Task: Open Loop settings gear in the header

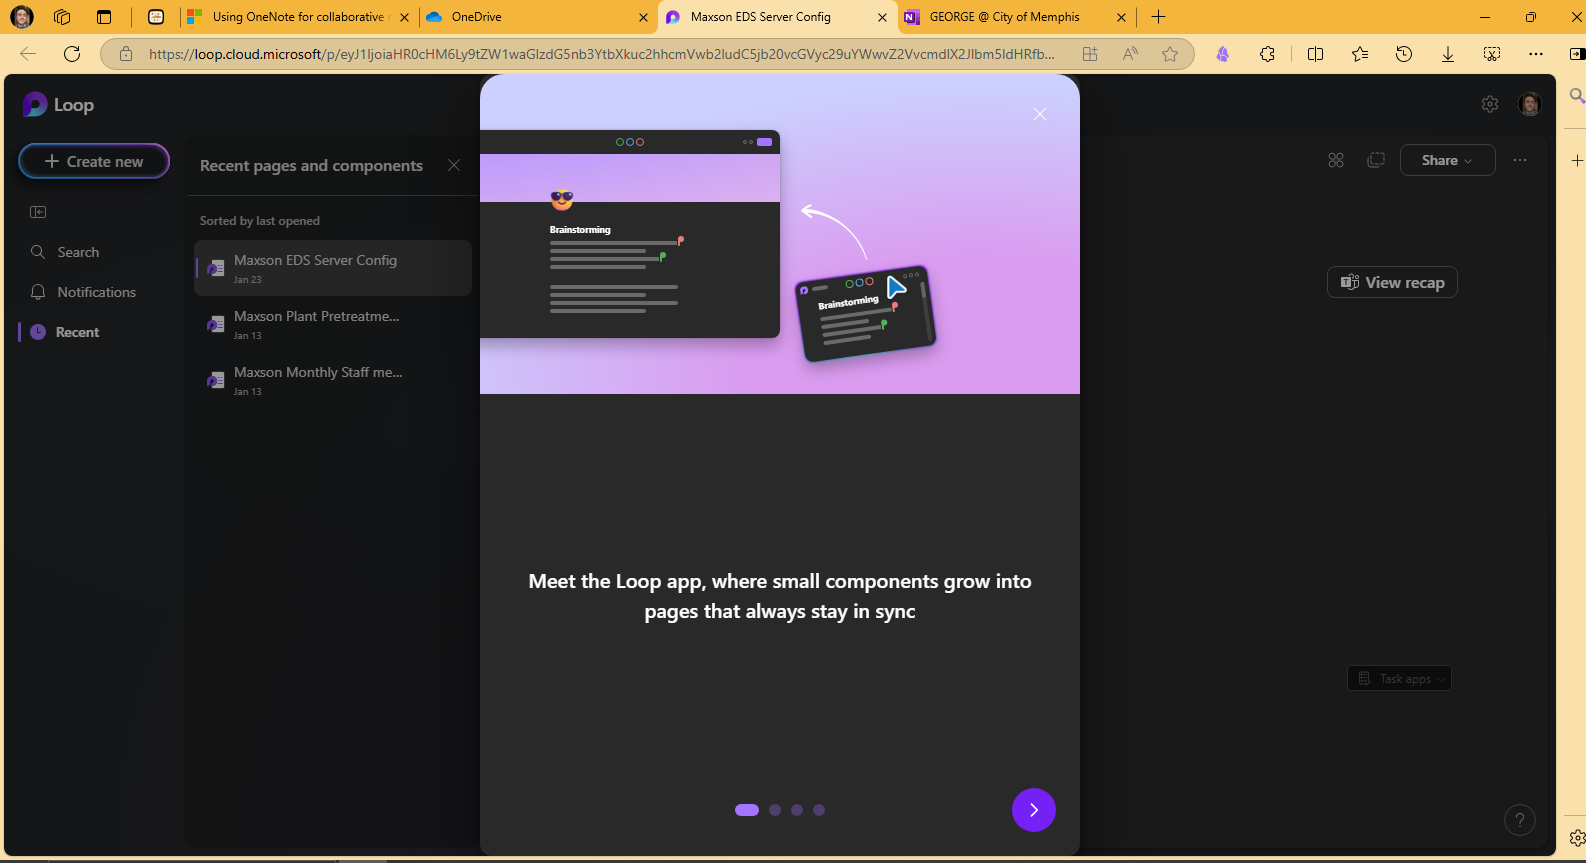Action: pyautogui.click(x=1490, y=104)
